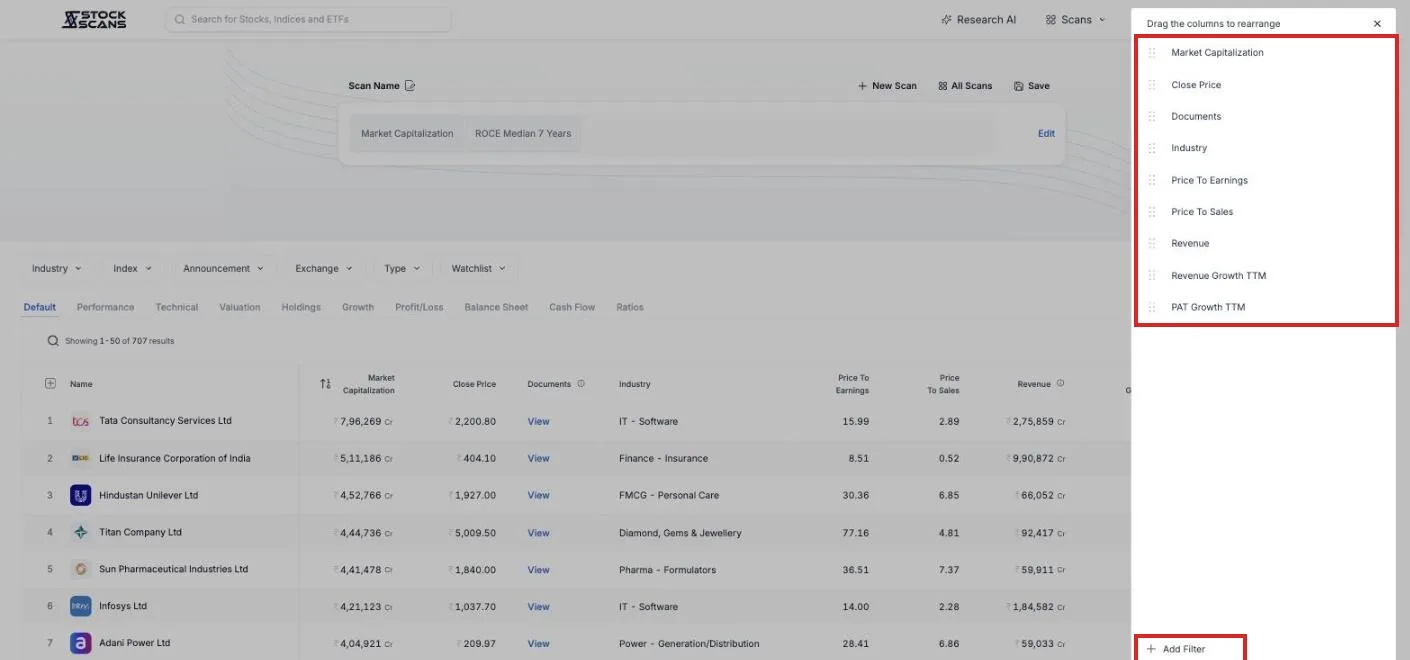This screenshot has height=660, width=1410.
Task: Click the Price To Earnings column header
Action: tap(852, 384)
